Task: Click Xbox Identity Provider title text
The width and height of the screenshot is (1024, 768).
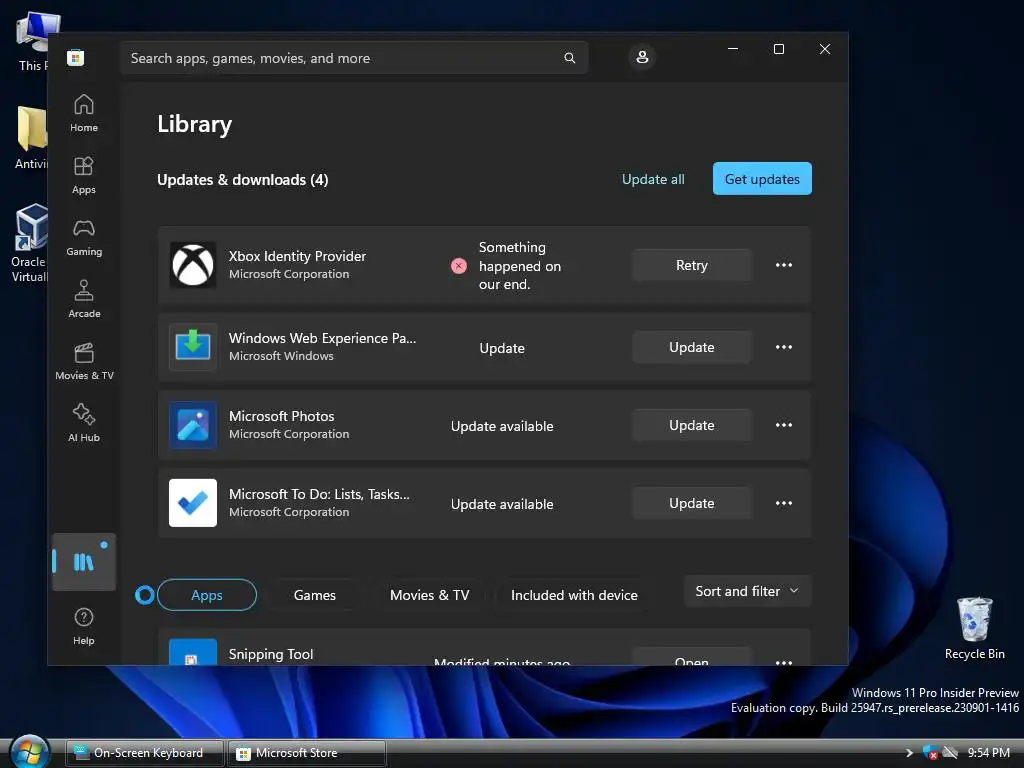Action: (x=297, y=256)
